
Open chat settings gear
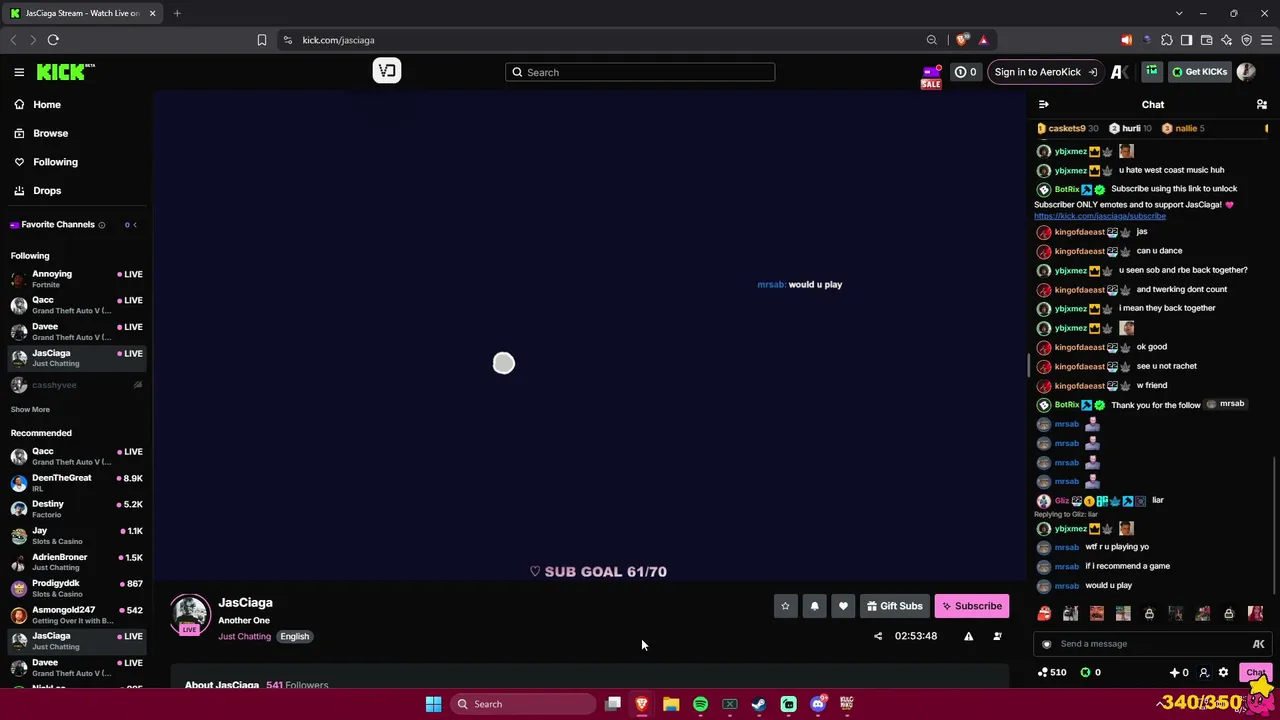click(x=1223, y=672)
